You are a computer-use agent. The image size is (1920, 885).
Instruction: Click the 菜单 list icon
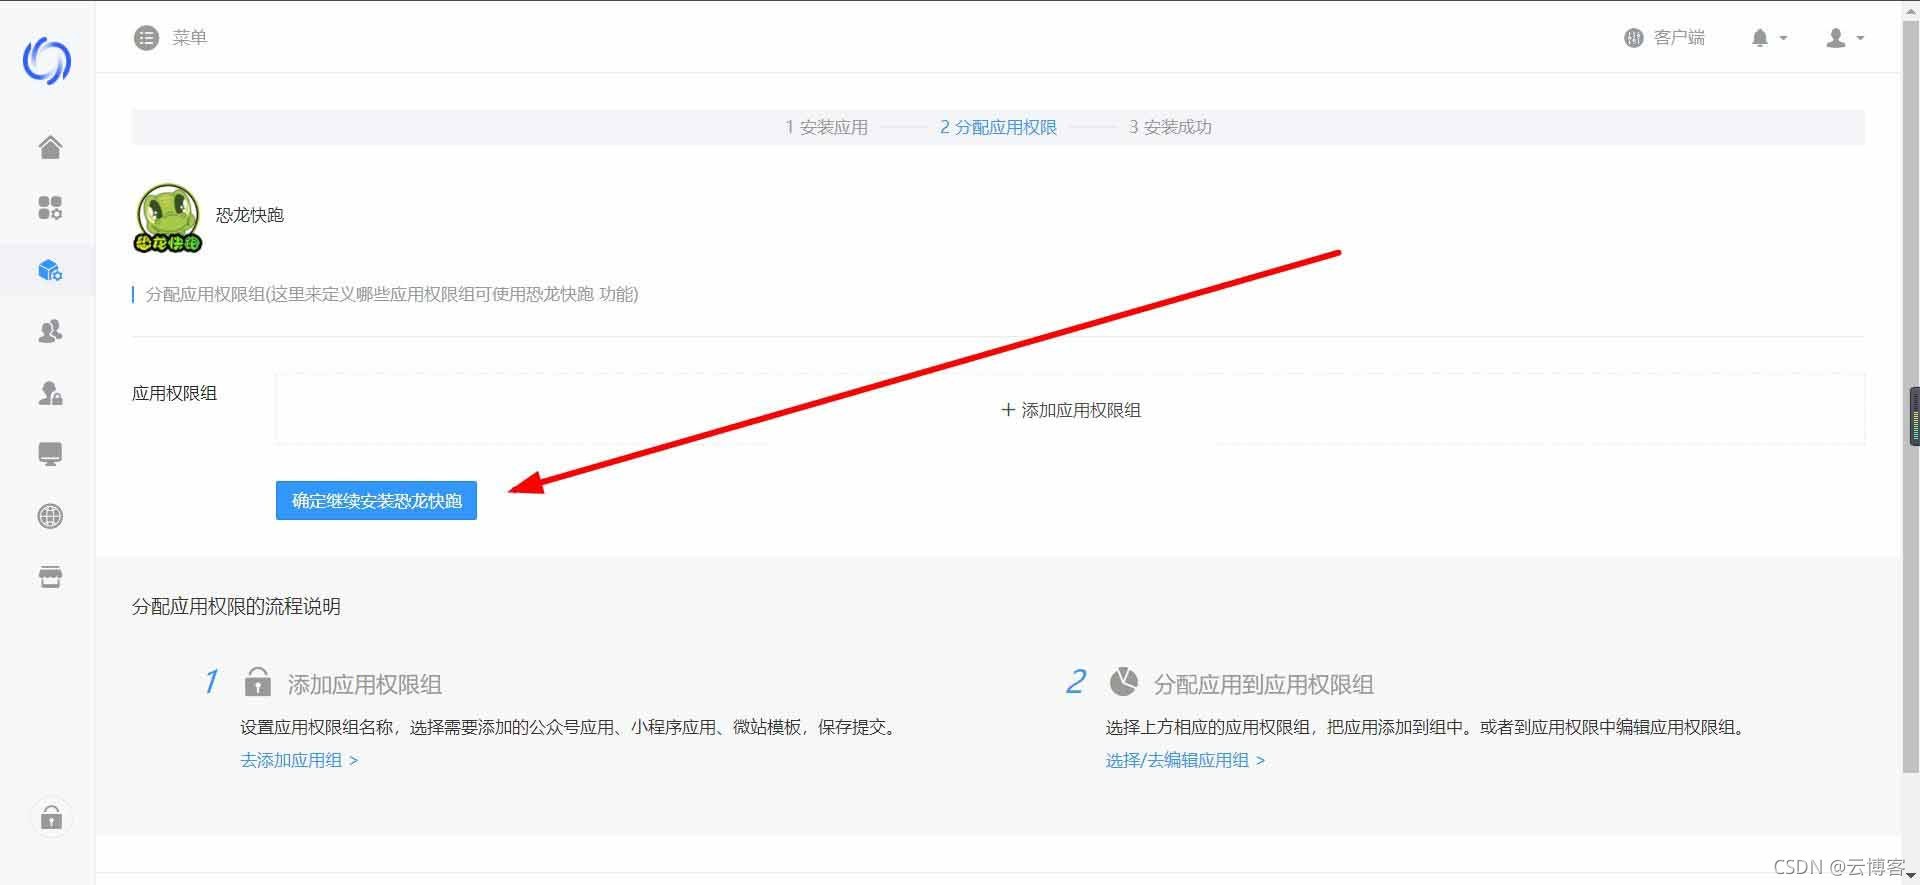point(146,38)
